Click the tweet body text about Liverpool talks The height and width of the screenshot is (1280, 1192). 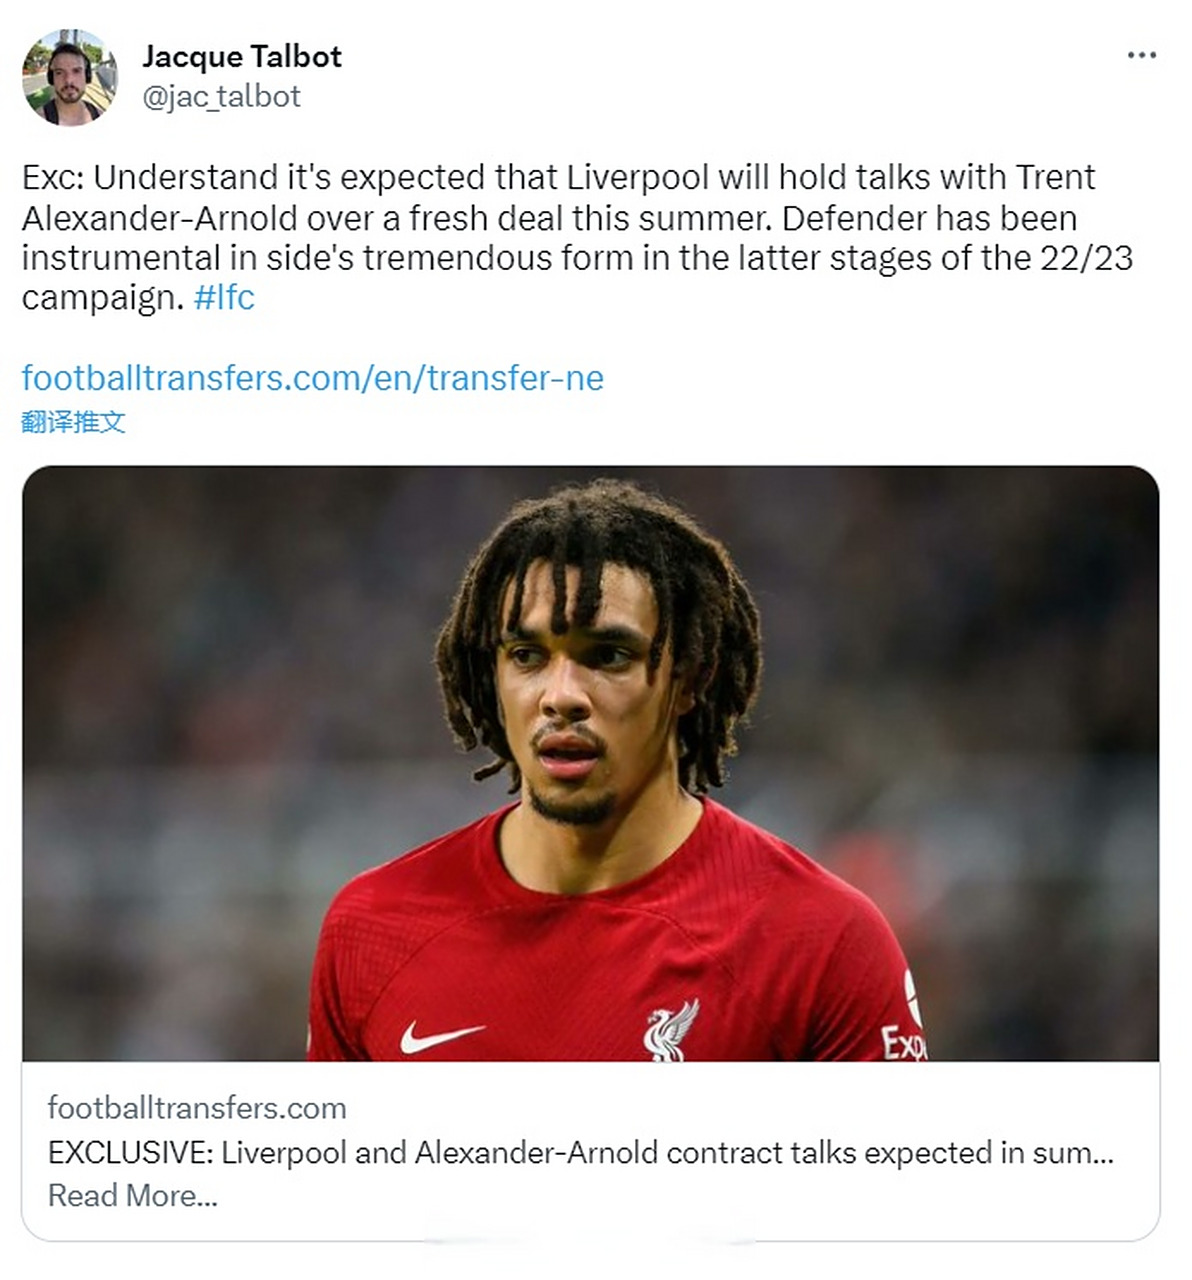(577, 237)
